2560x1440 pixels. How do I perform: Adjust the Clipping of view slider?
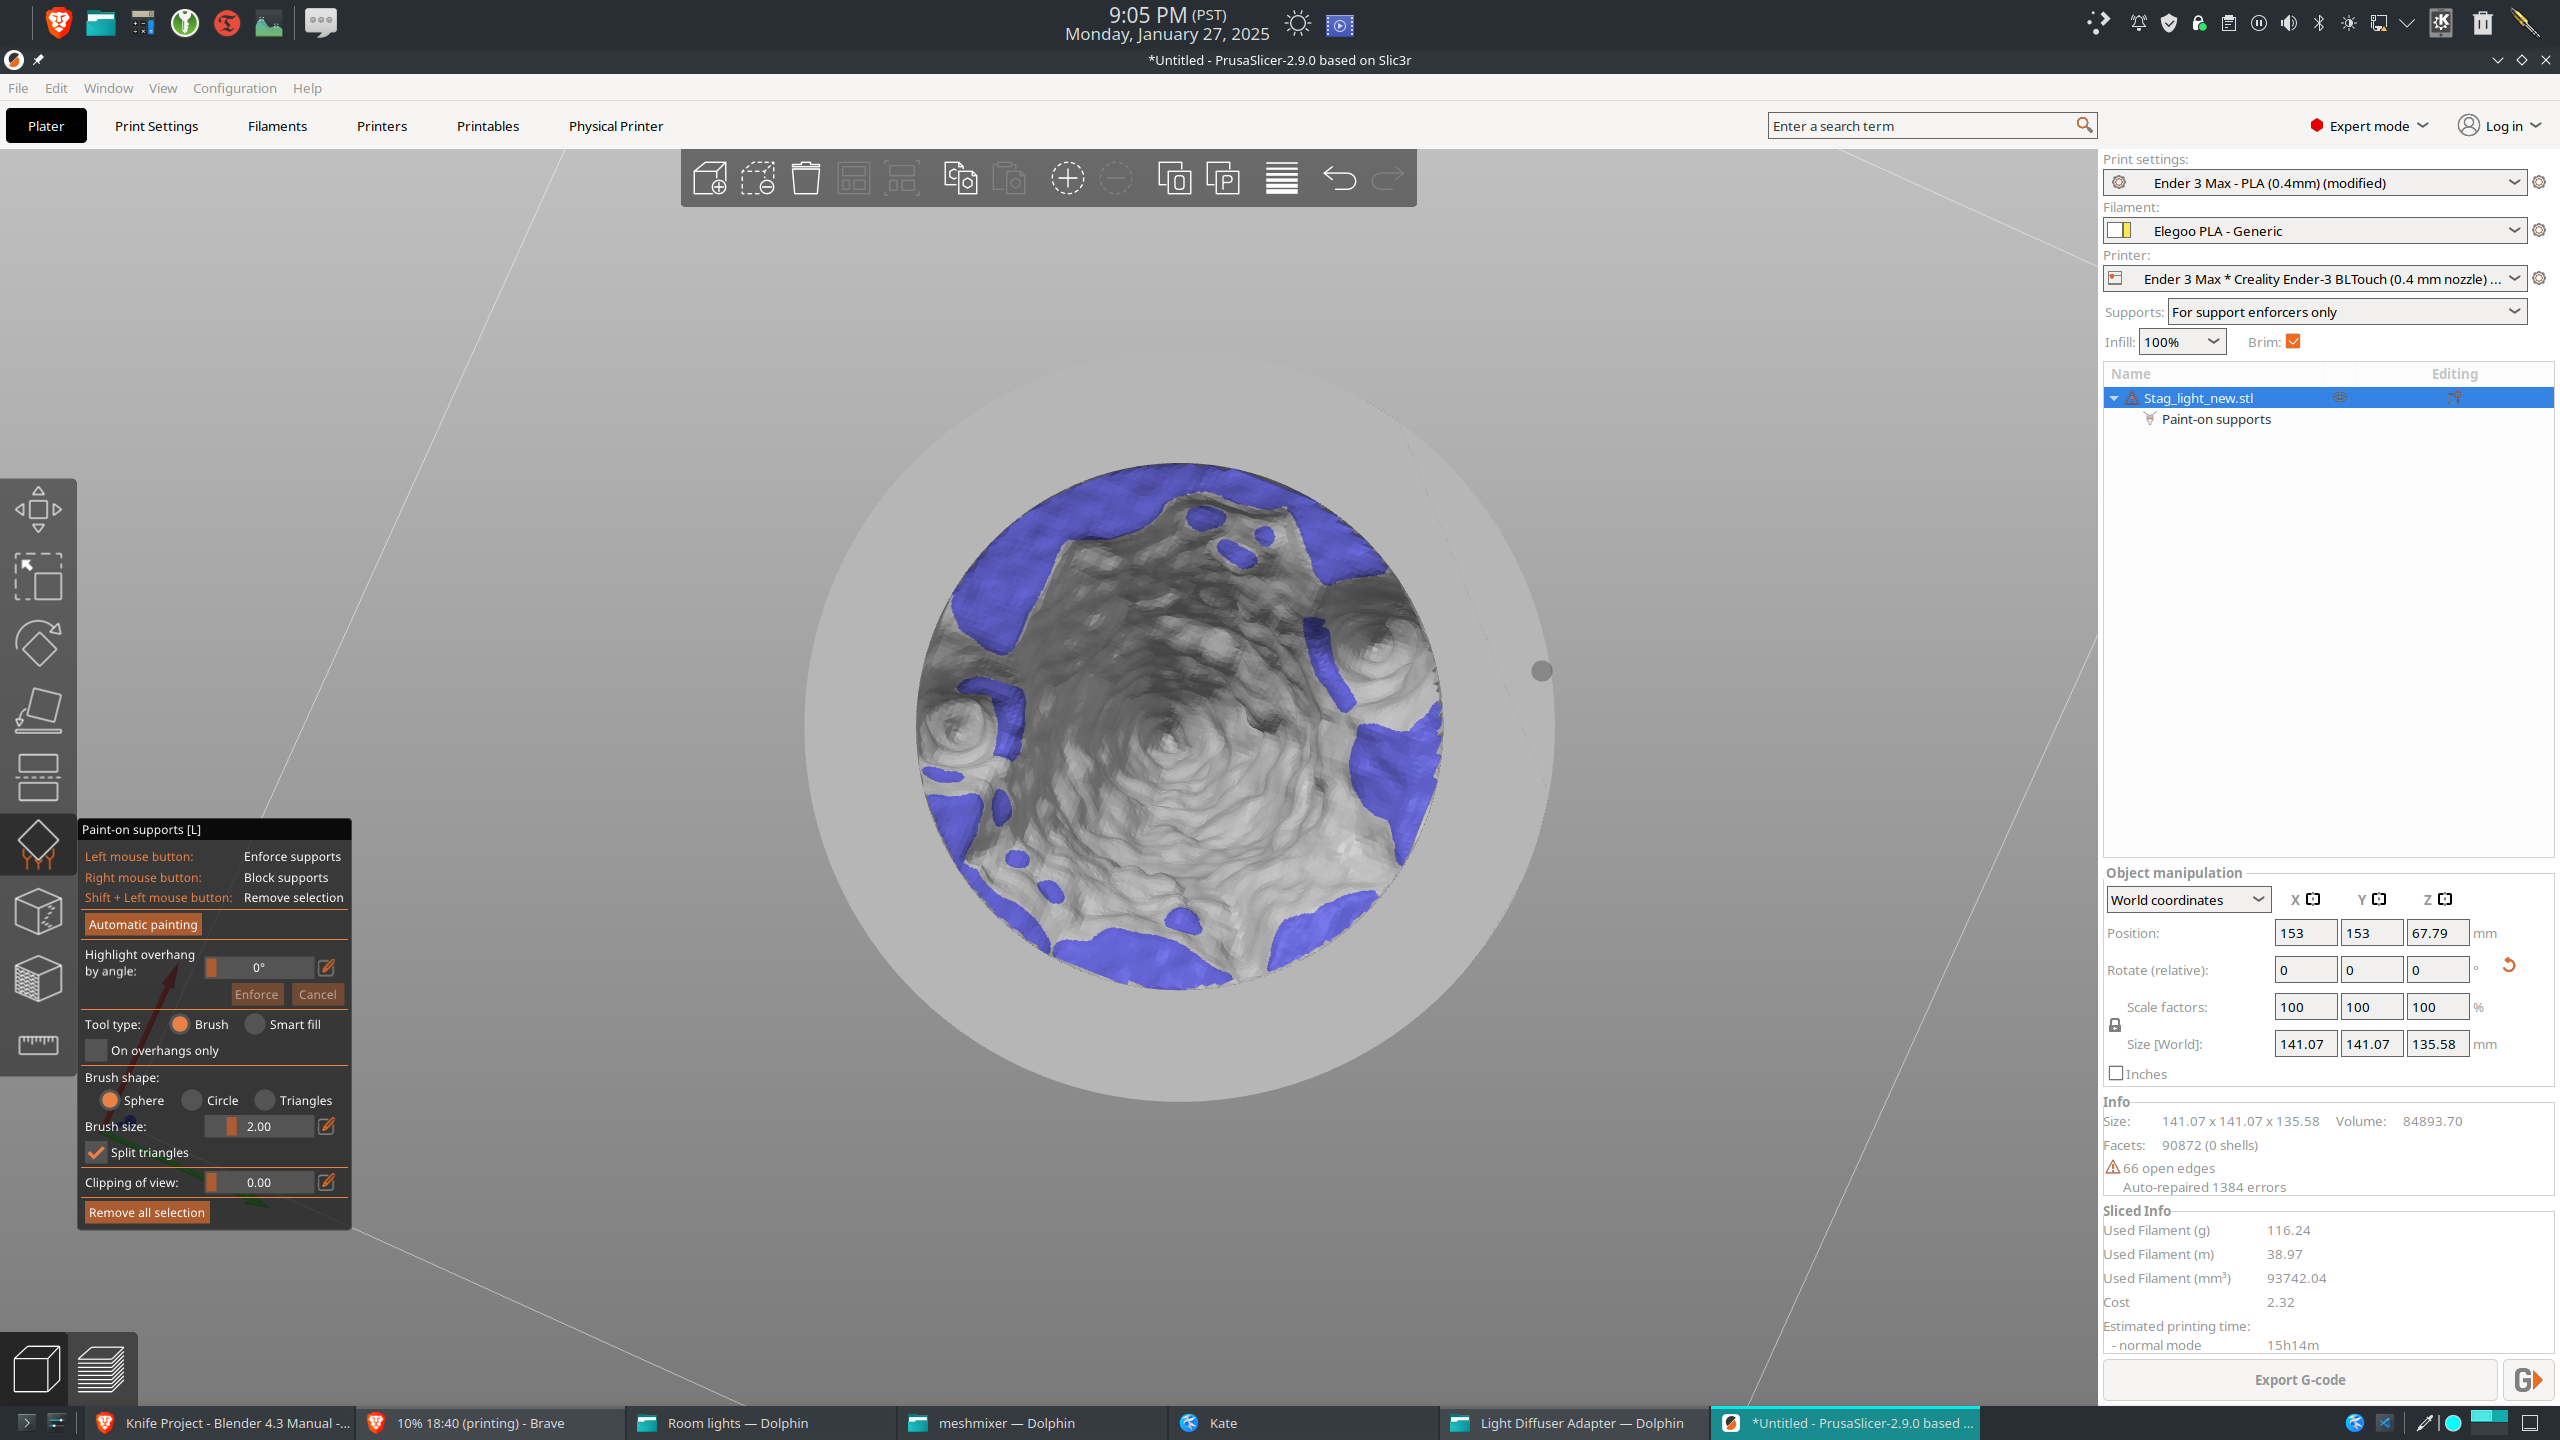(x=259, y=1182)
